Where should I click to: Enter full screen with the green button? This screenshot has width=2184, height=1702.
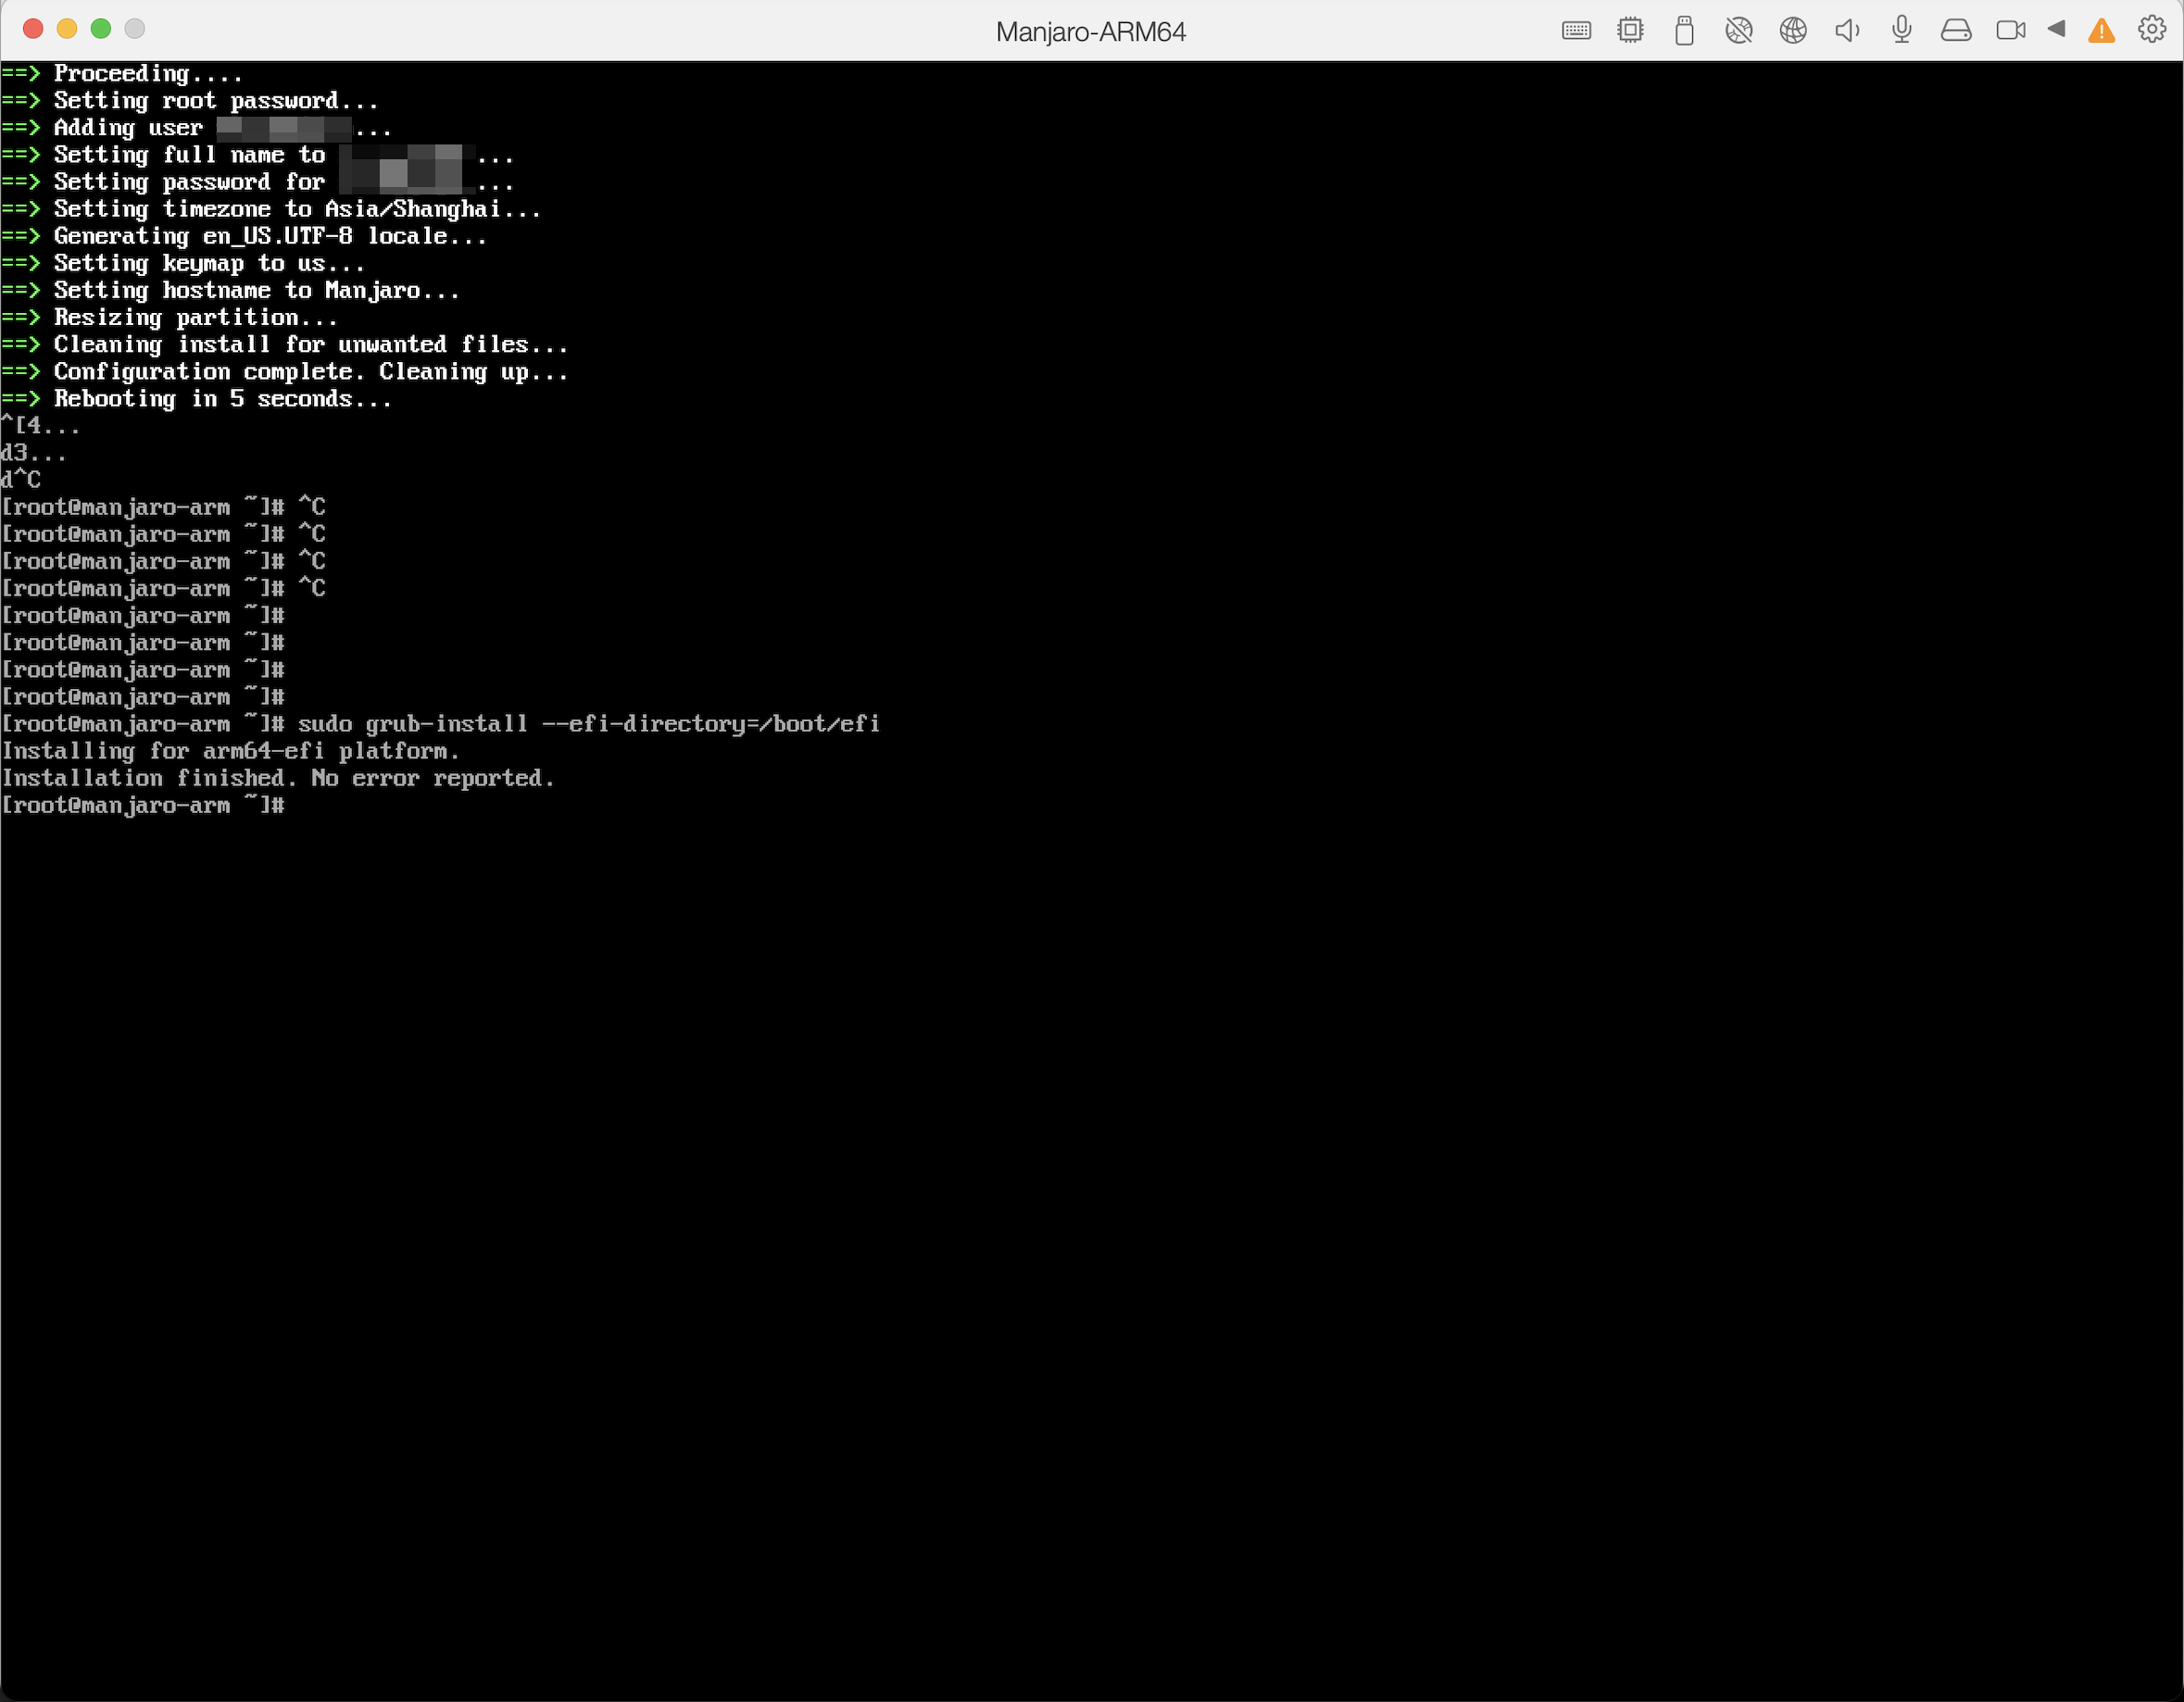coord(101,29)
